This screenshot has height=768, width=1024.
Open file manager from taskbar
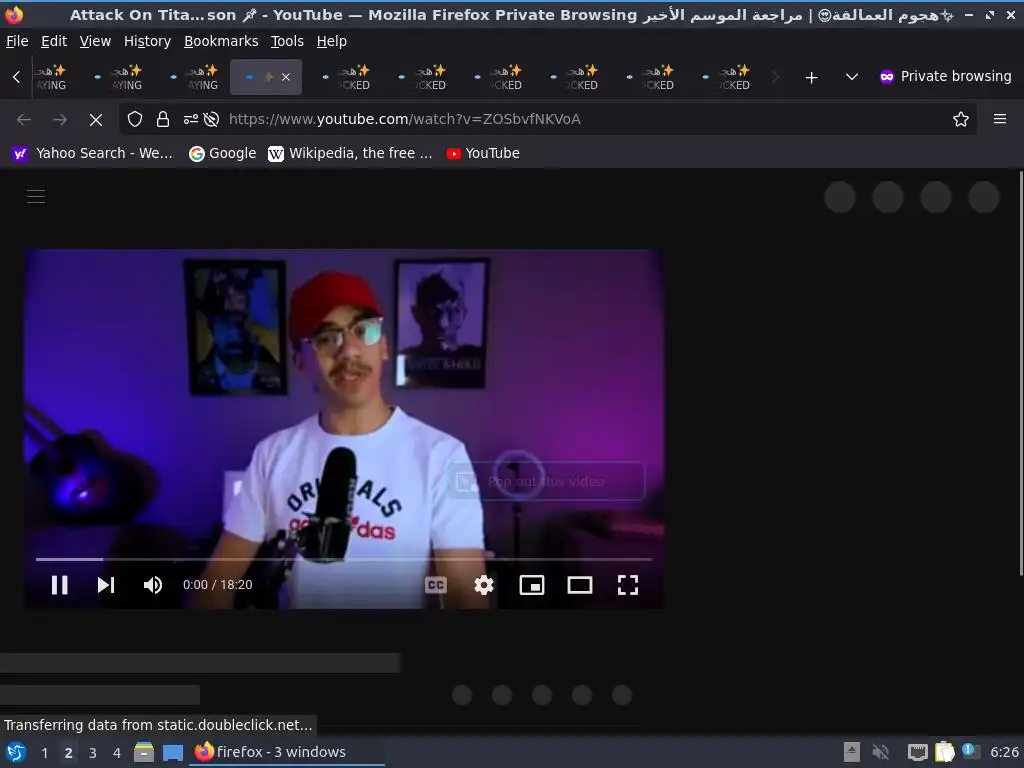click(x=144, y=752)
